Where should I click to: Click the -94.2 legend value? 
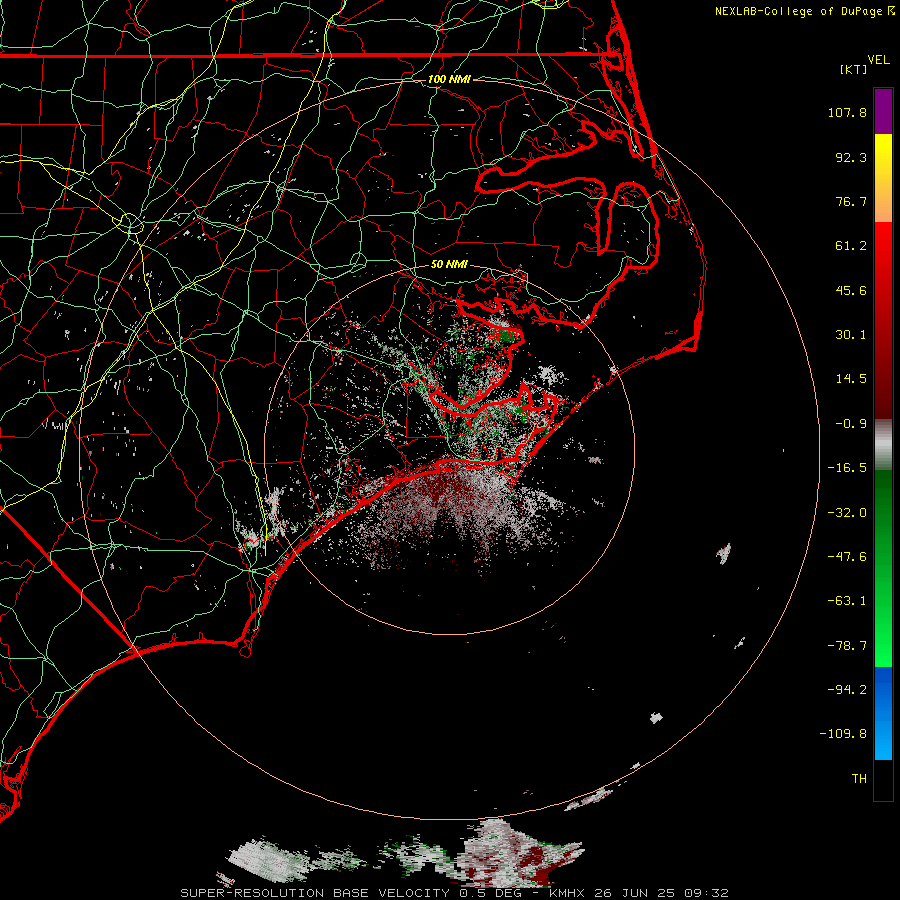[847, 689]
